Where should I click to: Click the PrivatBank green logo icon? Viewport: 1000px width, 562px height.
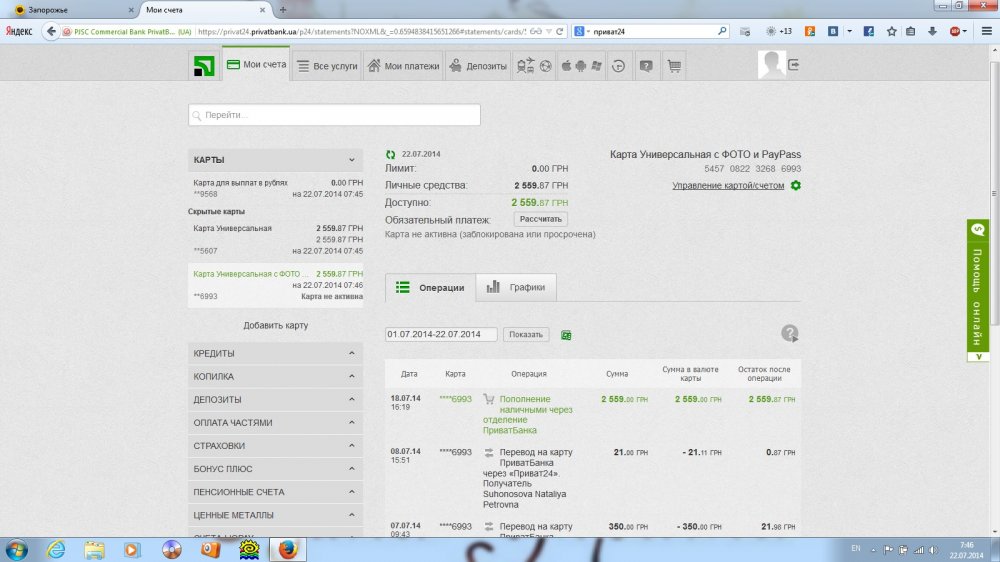coord(204,66)
